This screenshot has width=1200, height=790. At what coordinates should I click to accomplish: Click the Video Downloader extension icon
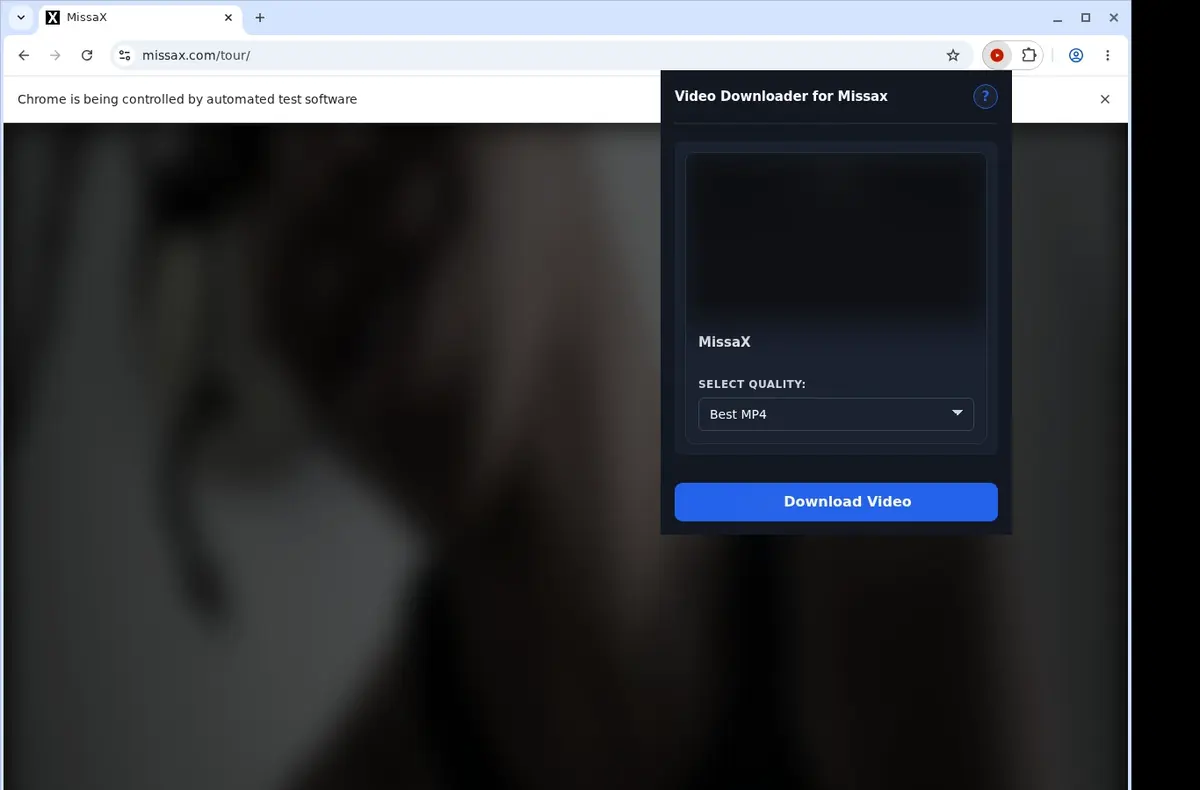click(997, 56)
